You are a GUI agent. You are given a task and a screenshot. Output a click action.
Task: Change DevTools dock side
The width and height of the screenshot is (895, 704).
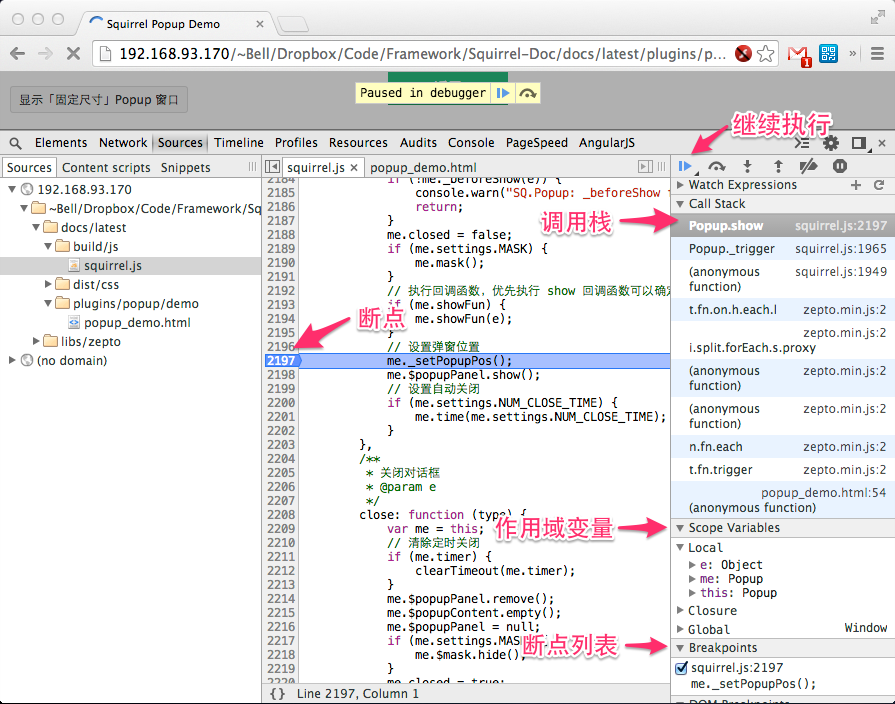858,143
